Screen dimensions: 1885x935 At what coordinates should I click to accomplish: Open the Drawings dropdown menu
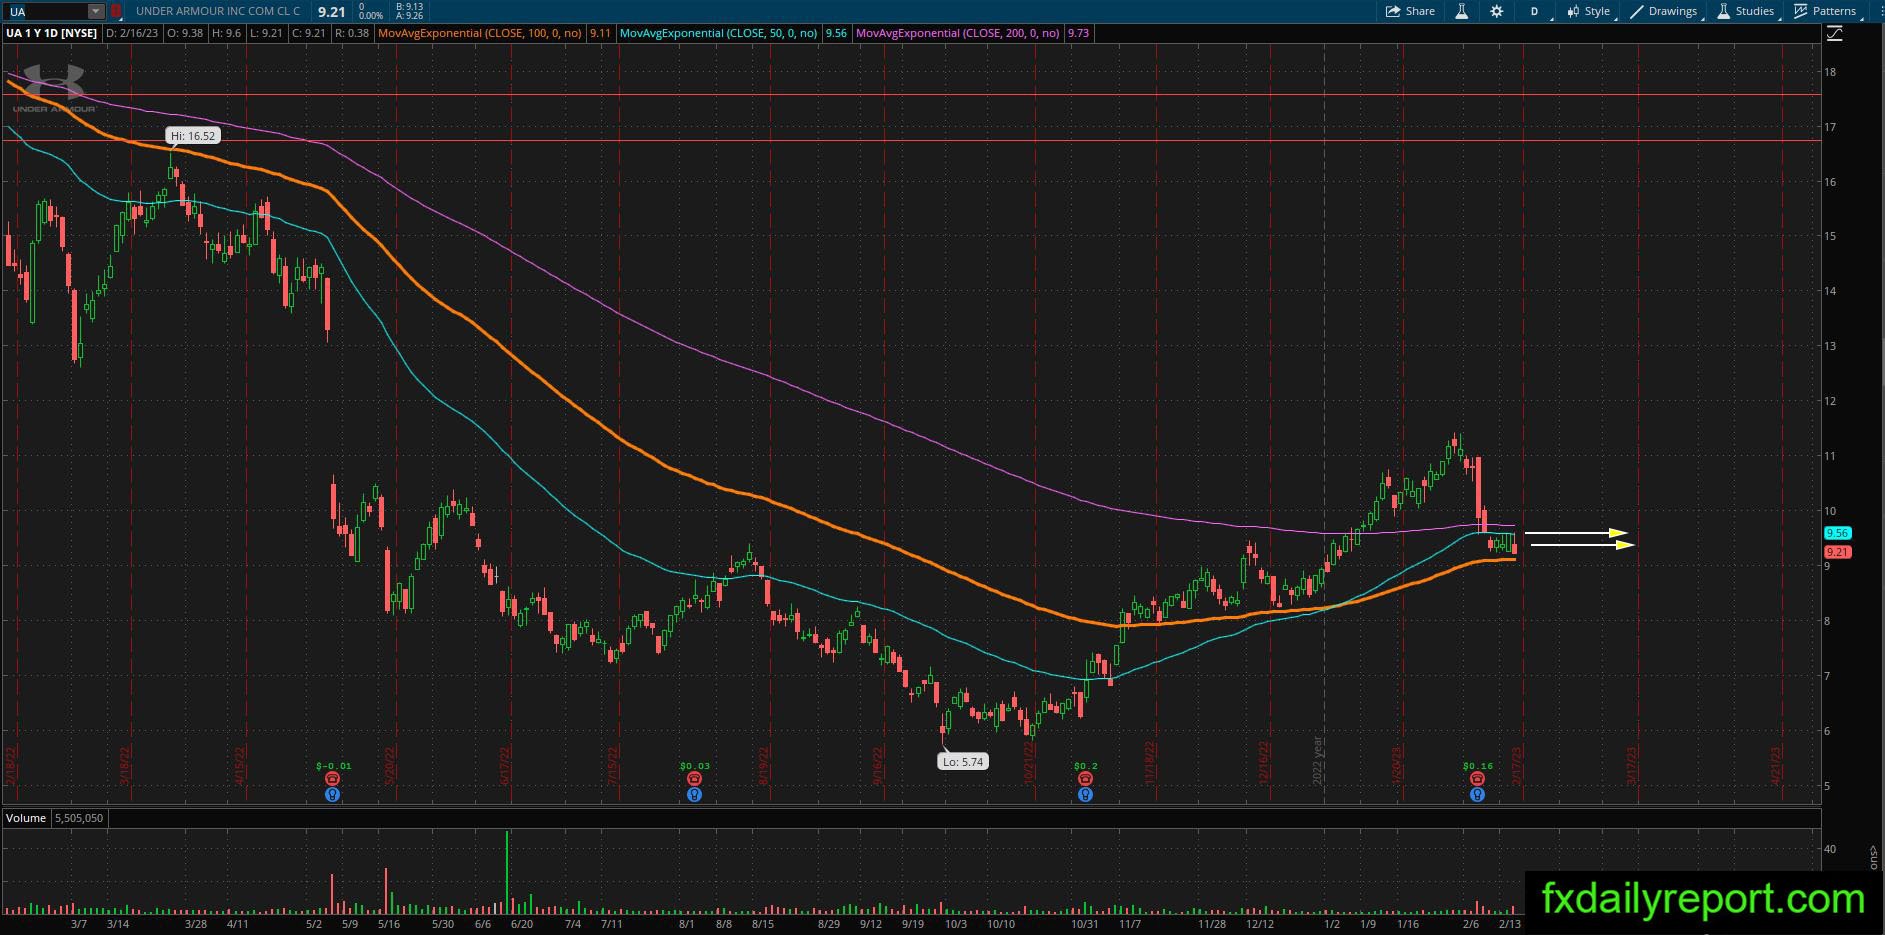tap(1664, 11)
